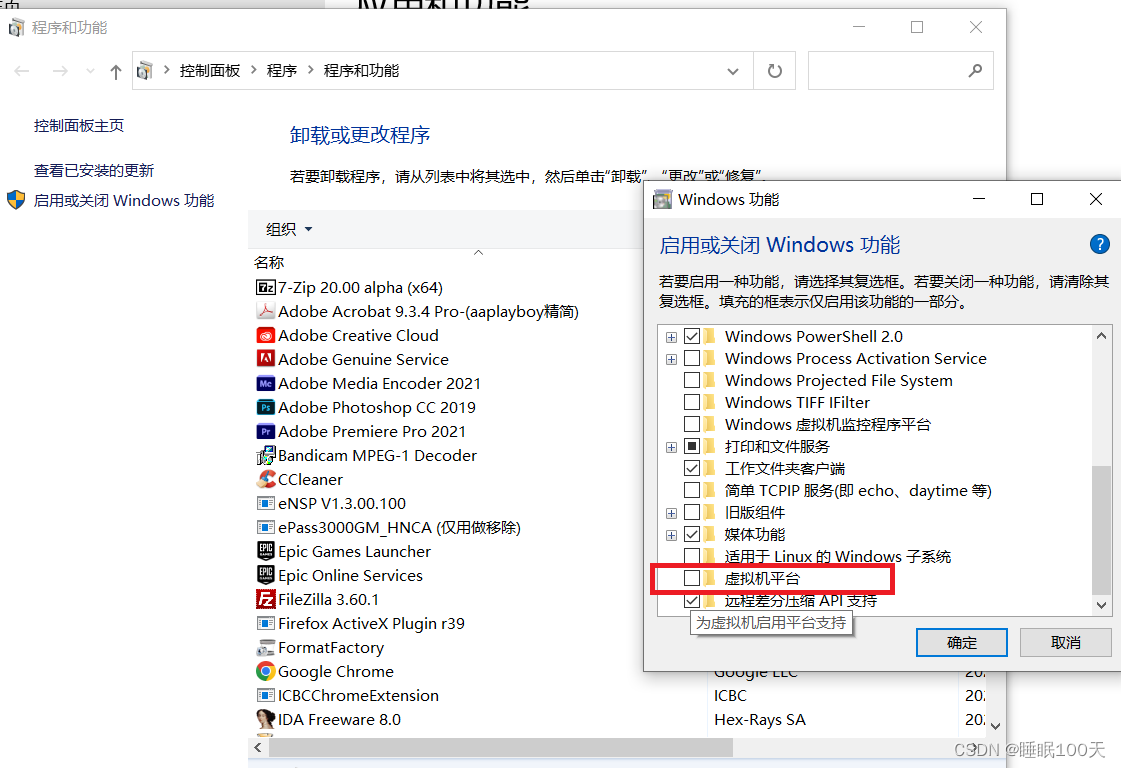Expand Windows PowerShell 2.0 tree node
1121x768 pixels.
coord(671,338)
